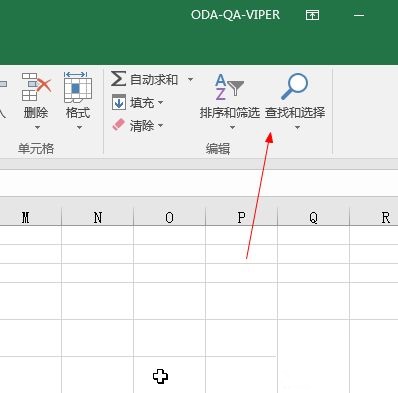The width and height of the screenshot is (398, 393).
Task: Select column O header
Action: 169,218
